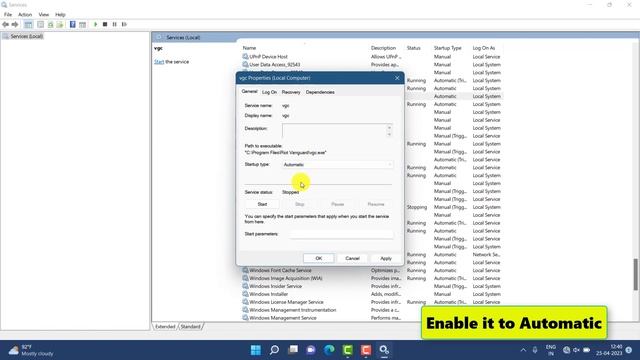The image size is (640, 360).
Task: Open the Windows Start menu
Action: pyautogui.click(x=256, y=350)
